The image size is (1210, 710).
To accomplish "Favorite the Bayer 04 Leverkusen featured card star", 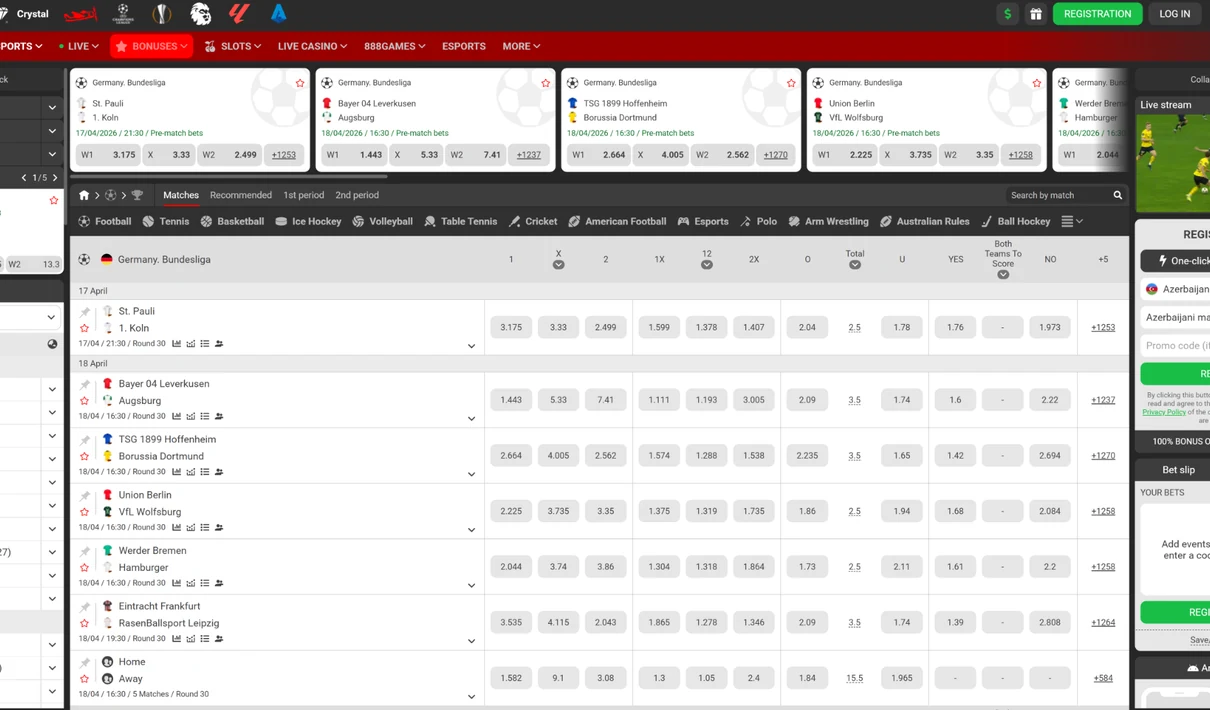I will click(545, 83).
